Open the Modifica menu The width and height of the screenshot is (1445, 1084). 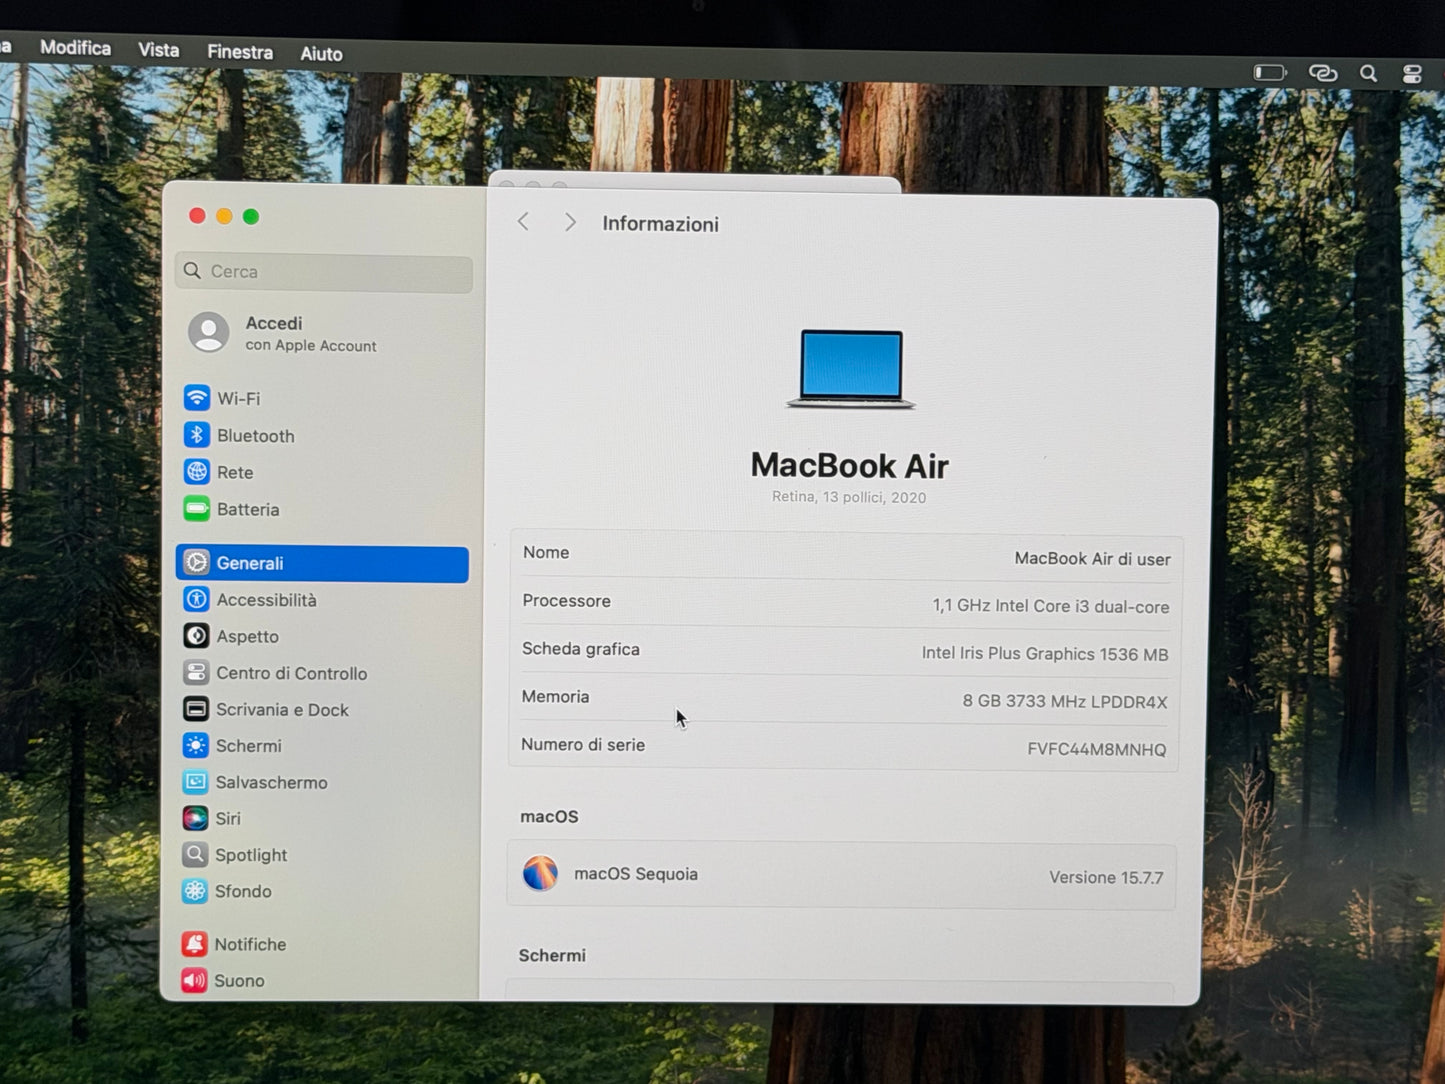click(x=76, y=47)
